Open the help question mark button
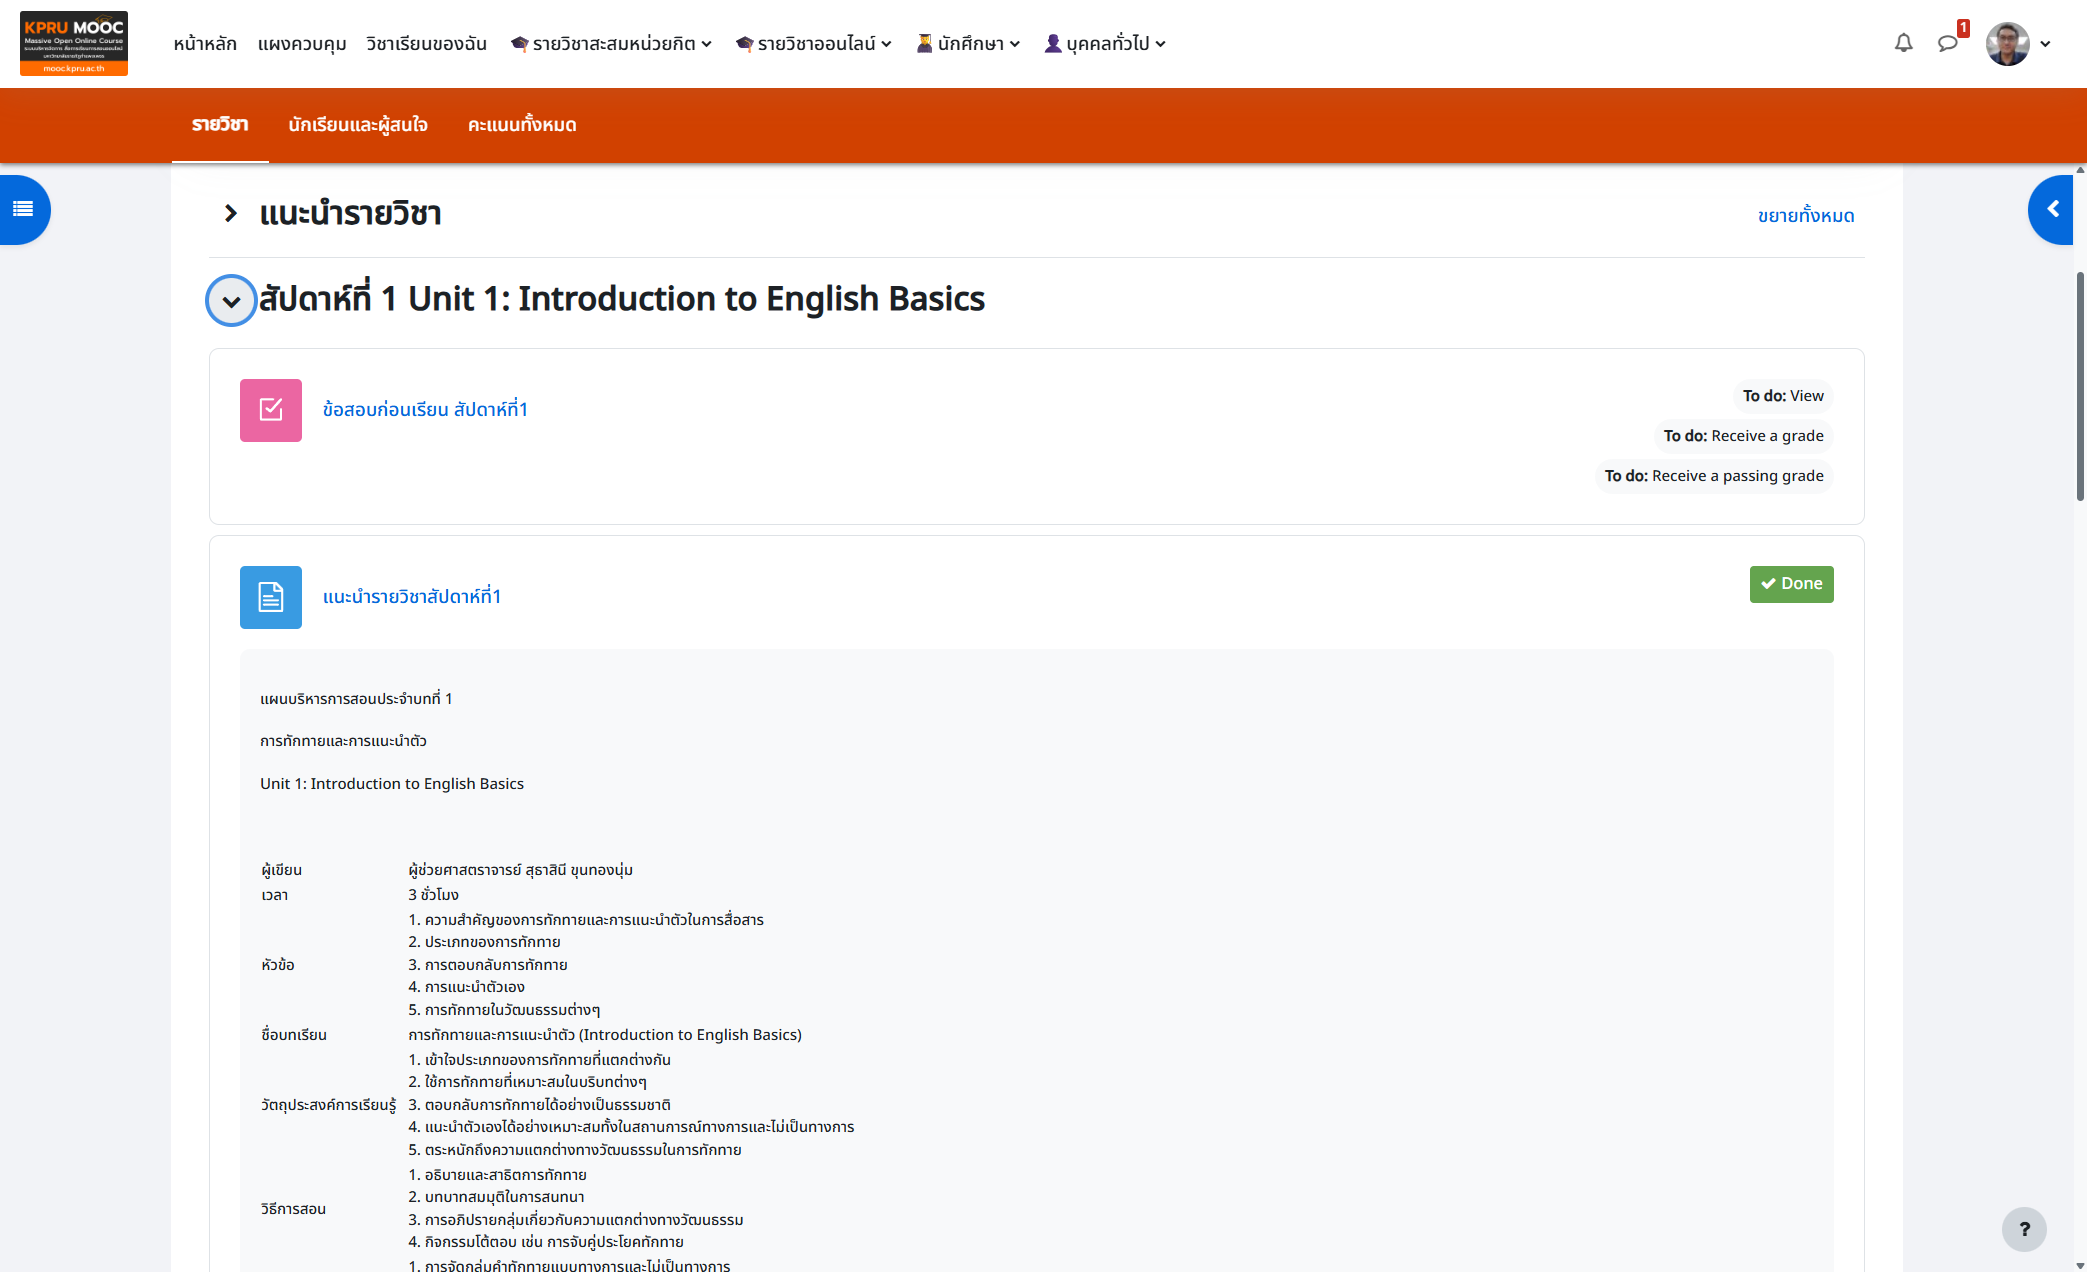This screenshot has width=2087, height=1272. (x=2024, y=1229)
